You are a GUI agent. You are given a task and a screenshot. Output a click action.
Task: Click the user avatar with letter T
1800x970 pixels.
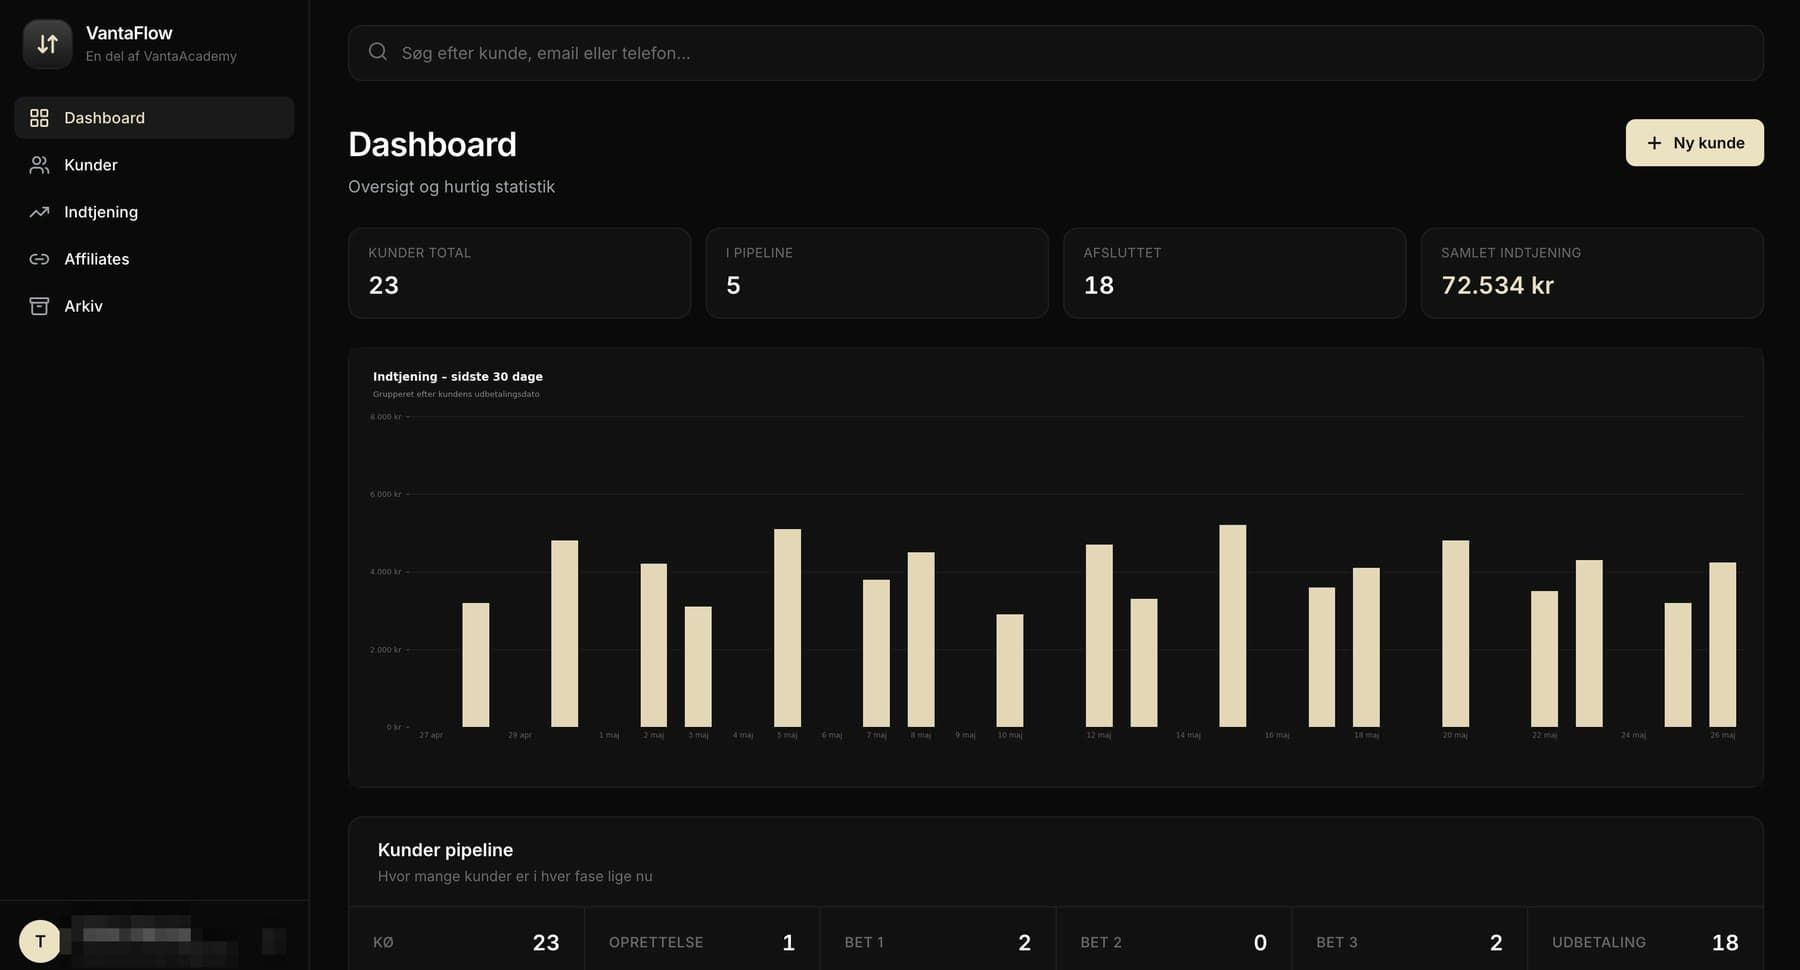(x=40, y=941)
